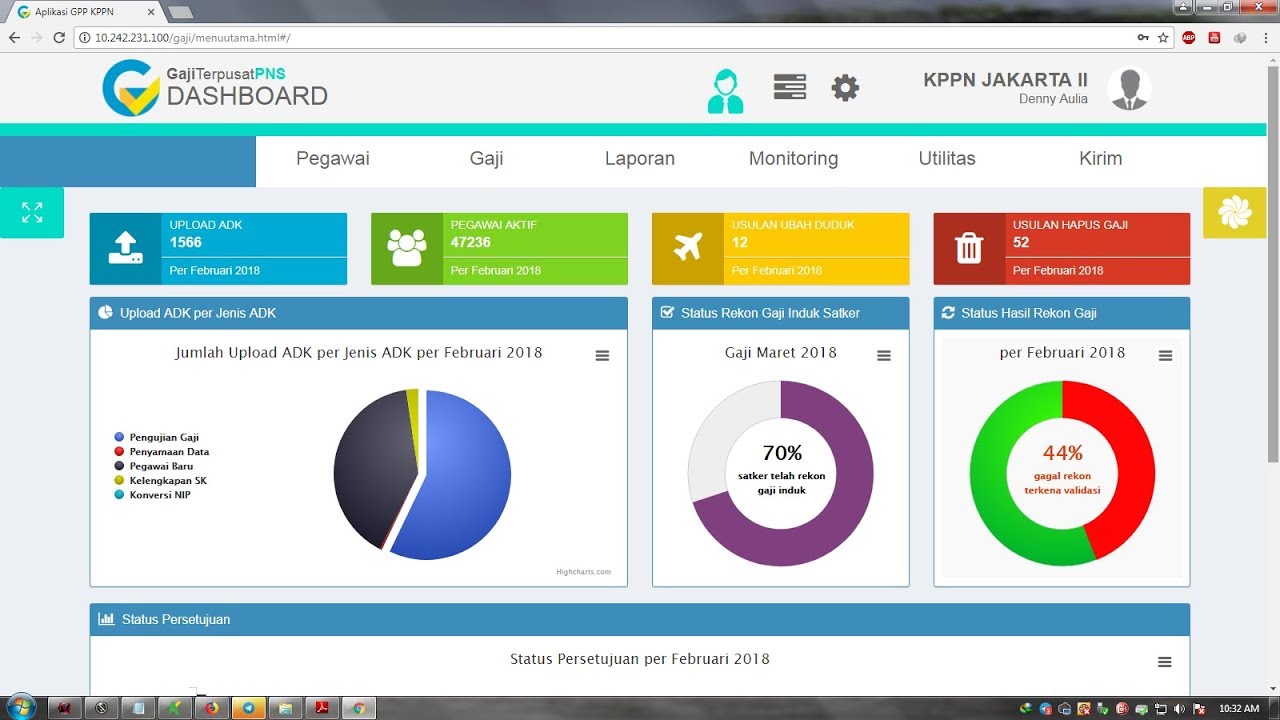Open the Windows Start menu
The image size is (1280, 720).
[x=21, y=707]
